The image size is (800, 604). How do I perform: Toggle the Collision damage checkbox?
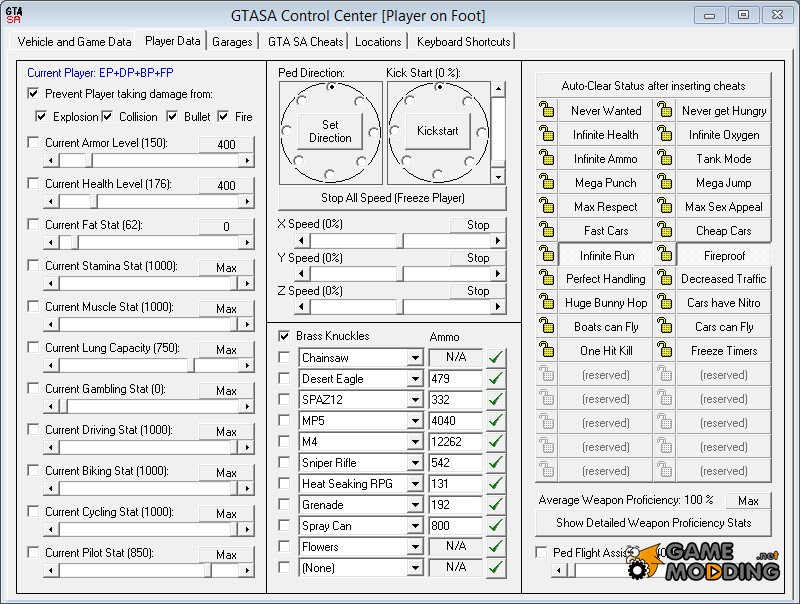(x=107, y=116)
